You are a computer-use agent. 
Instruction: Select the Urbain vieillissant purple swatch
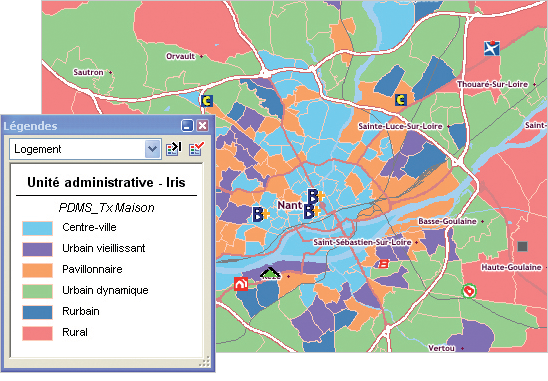click(x=37, y=249)
